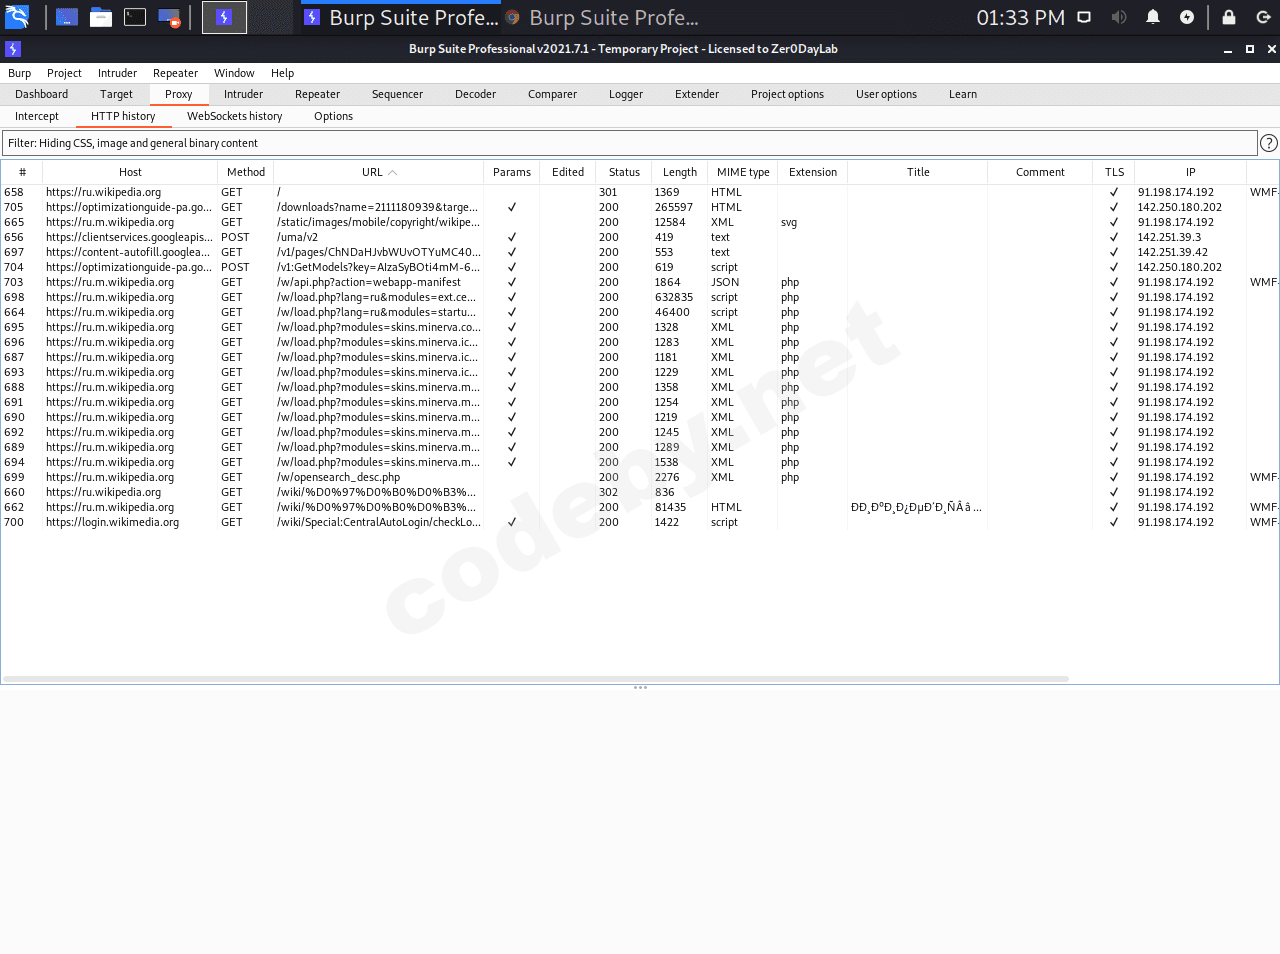The width and height of the screenshot is (1280, 954).
Task: Select request row 705 optimizationguide downloads
Action: point(640,207)
